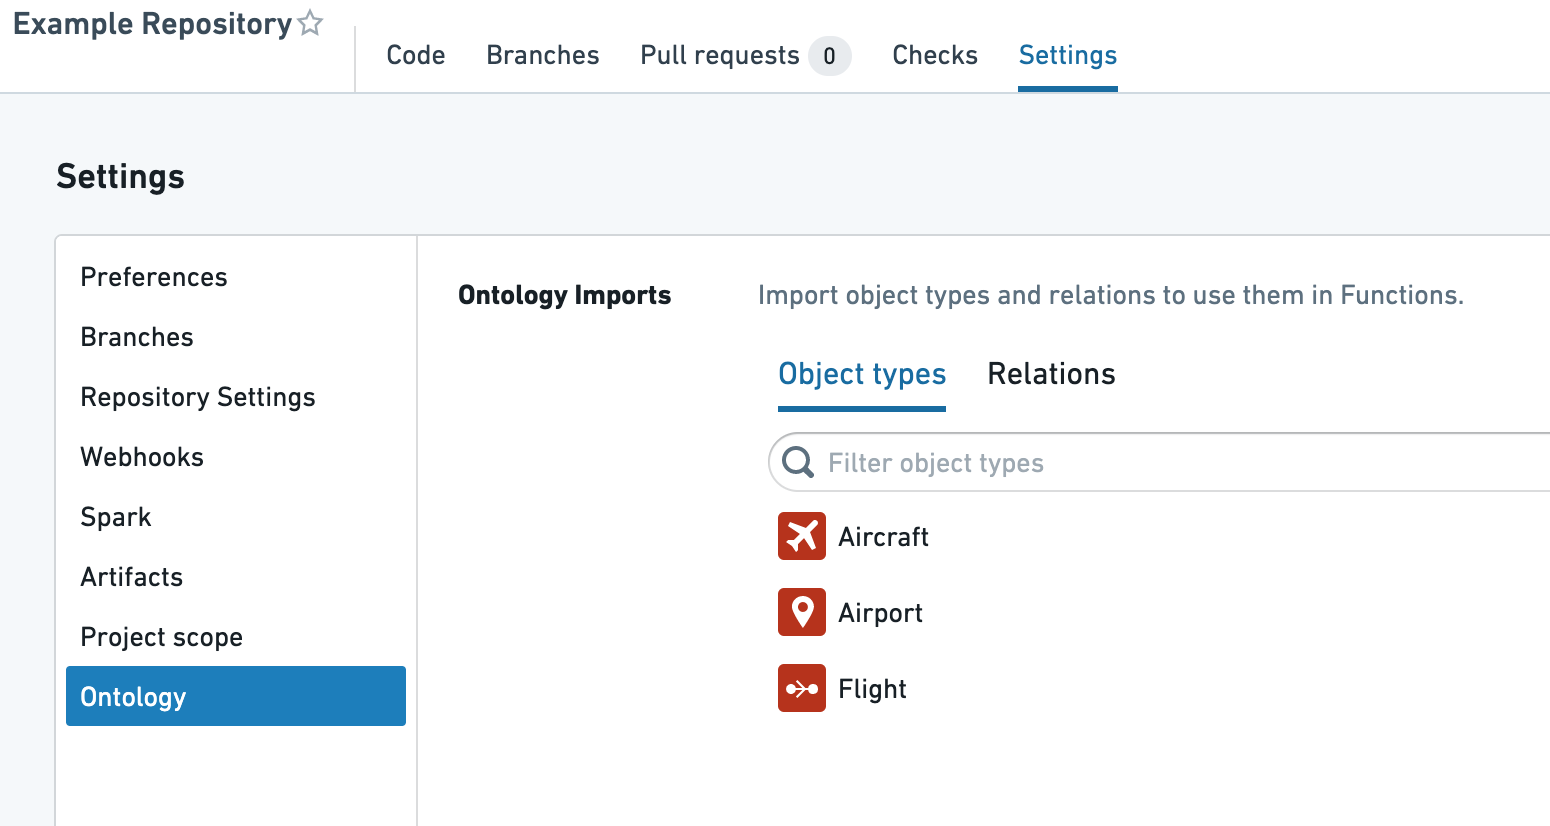Screen dimensions: 1550x826
Task: Switch to the Branches top tab
Action: (543, 55)
